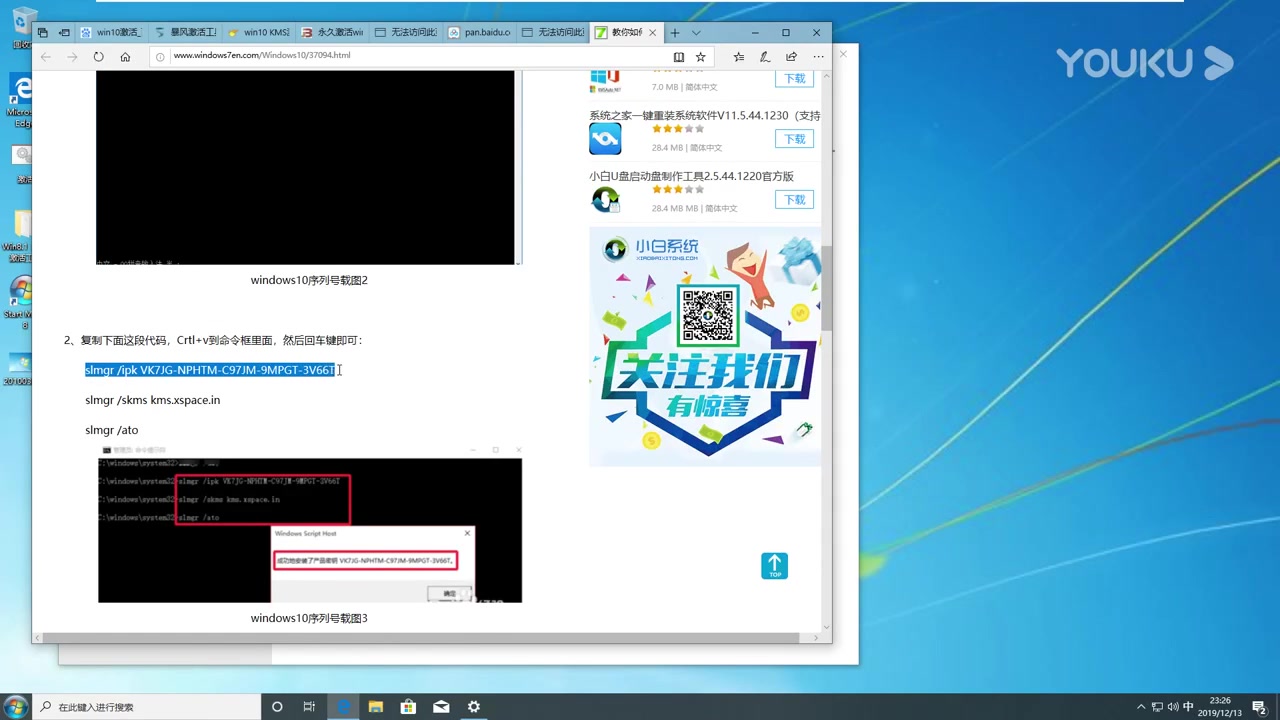Screen dimensions: 1280x720
Task: Download 小白U盘启动盘制作工具 via 下载 button
Action: pyautogui.click(x=795, y=200)
